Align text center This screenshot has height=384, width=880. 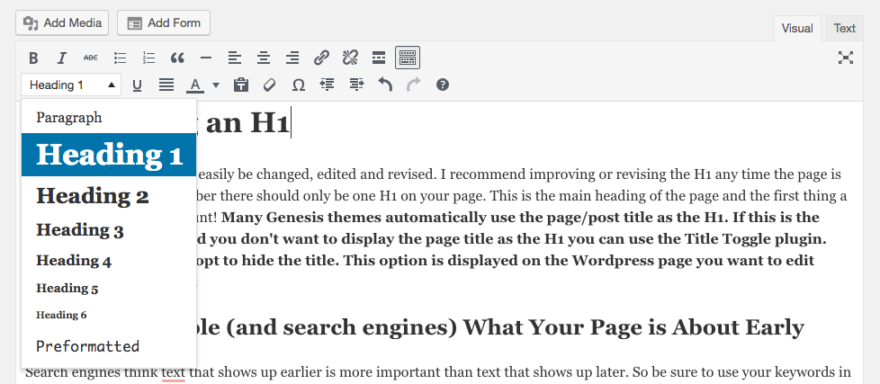click(264, 58)
